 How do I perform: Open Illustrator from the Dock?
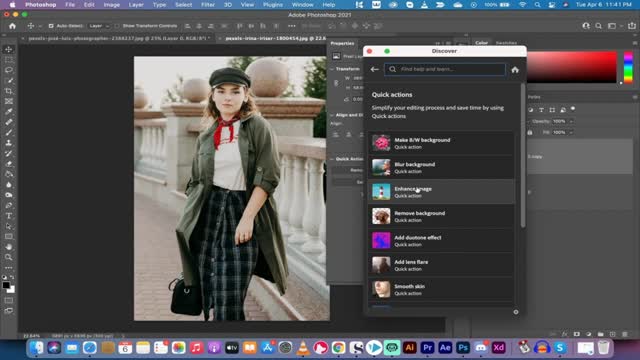click(409, 348)
